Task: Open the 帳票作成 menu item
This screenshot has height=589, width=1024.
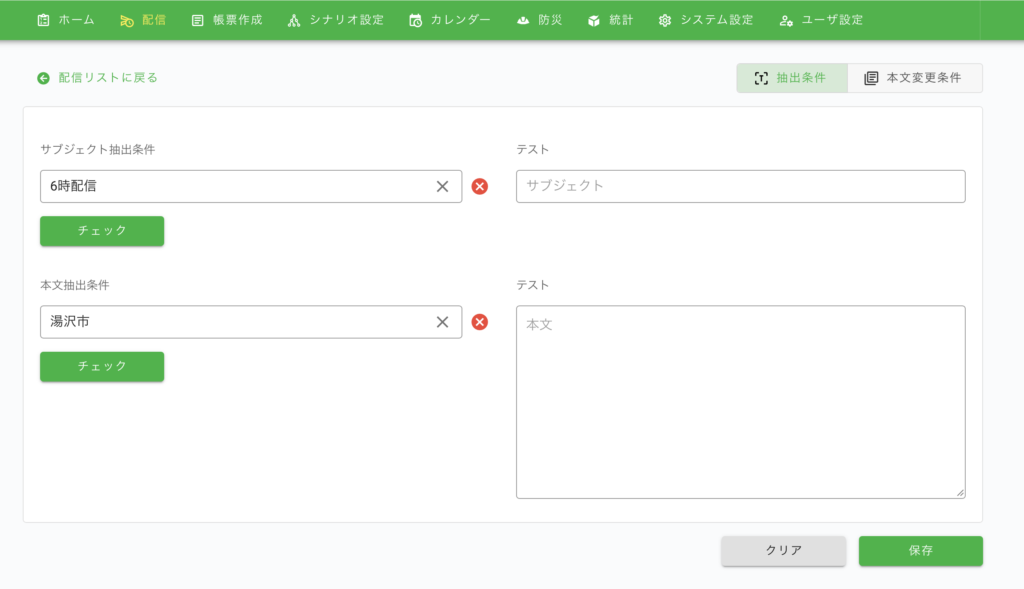Action: [x=226, y=20]
